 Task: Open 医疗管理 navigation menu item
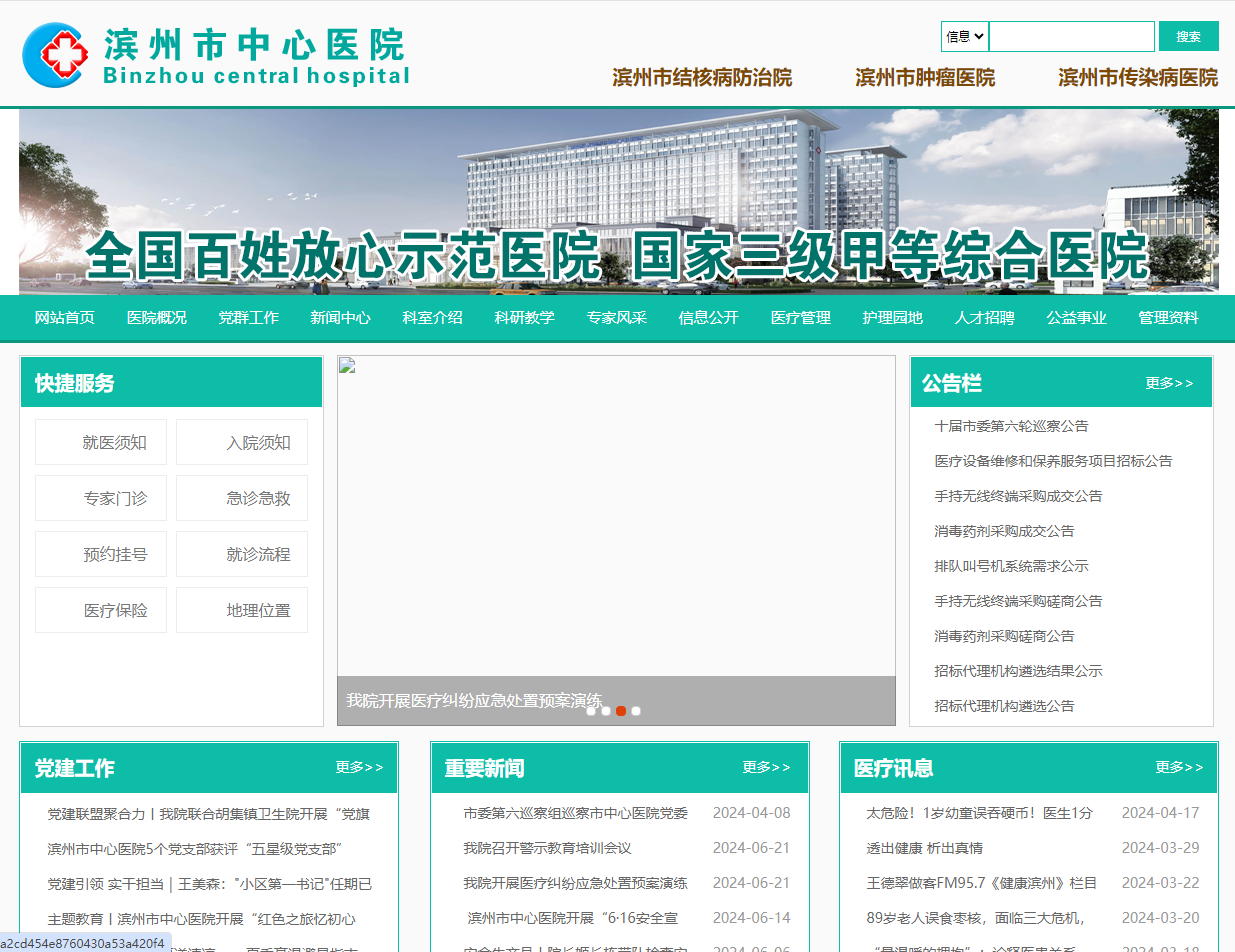801,318
